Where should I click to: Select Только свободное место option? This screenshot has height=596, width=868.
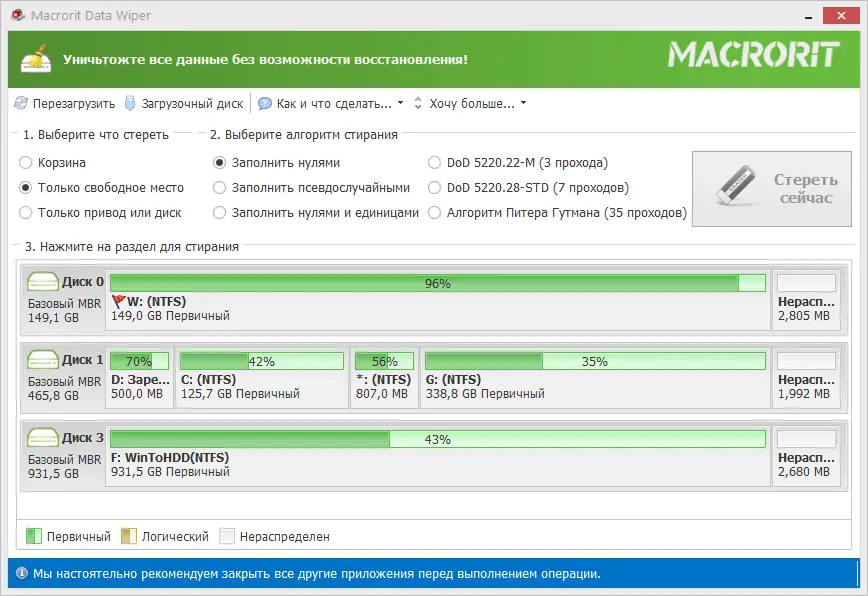point(101,188)
